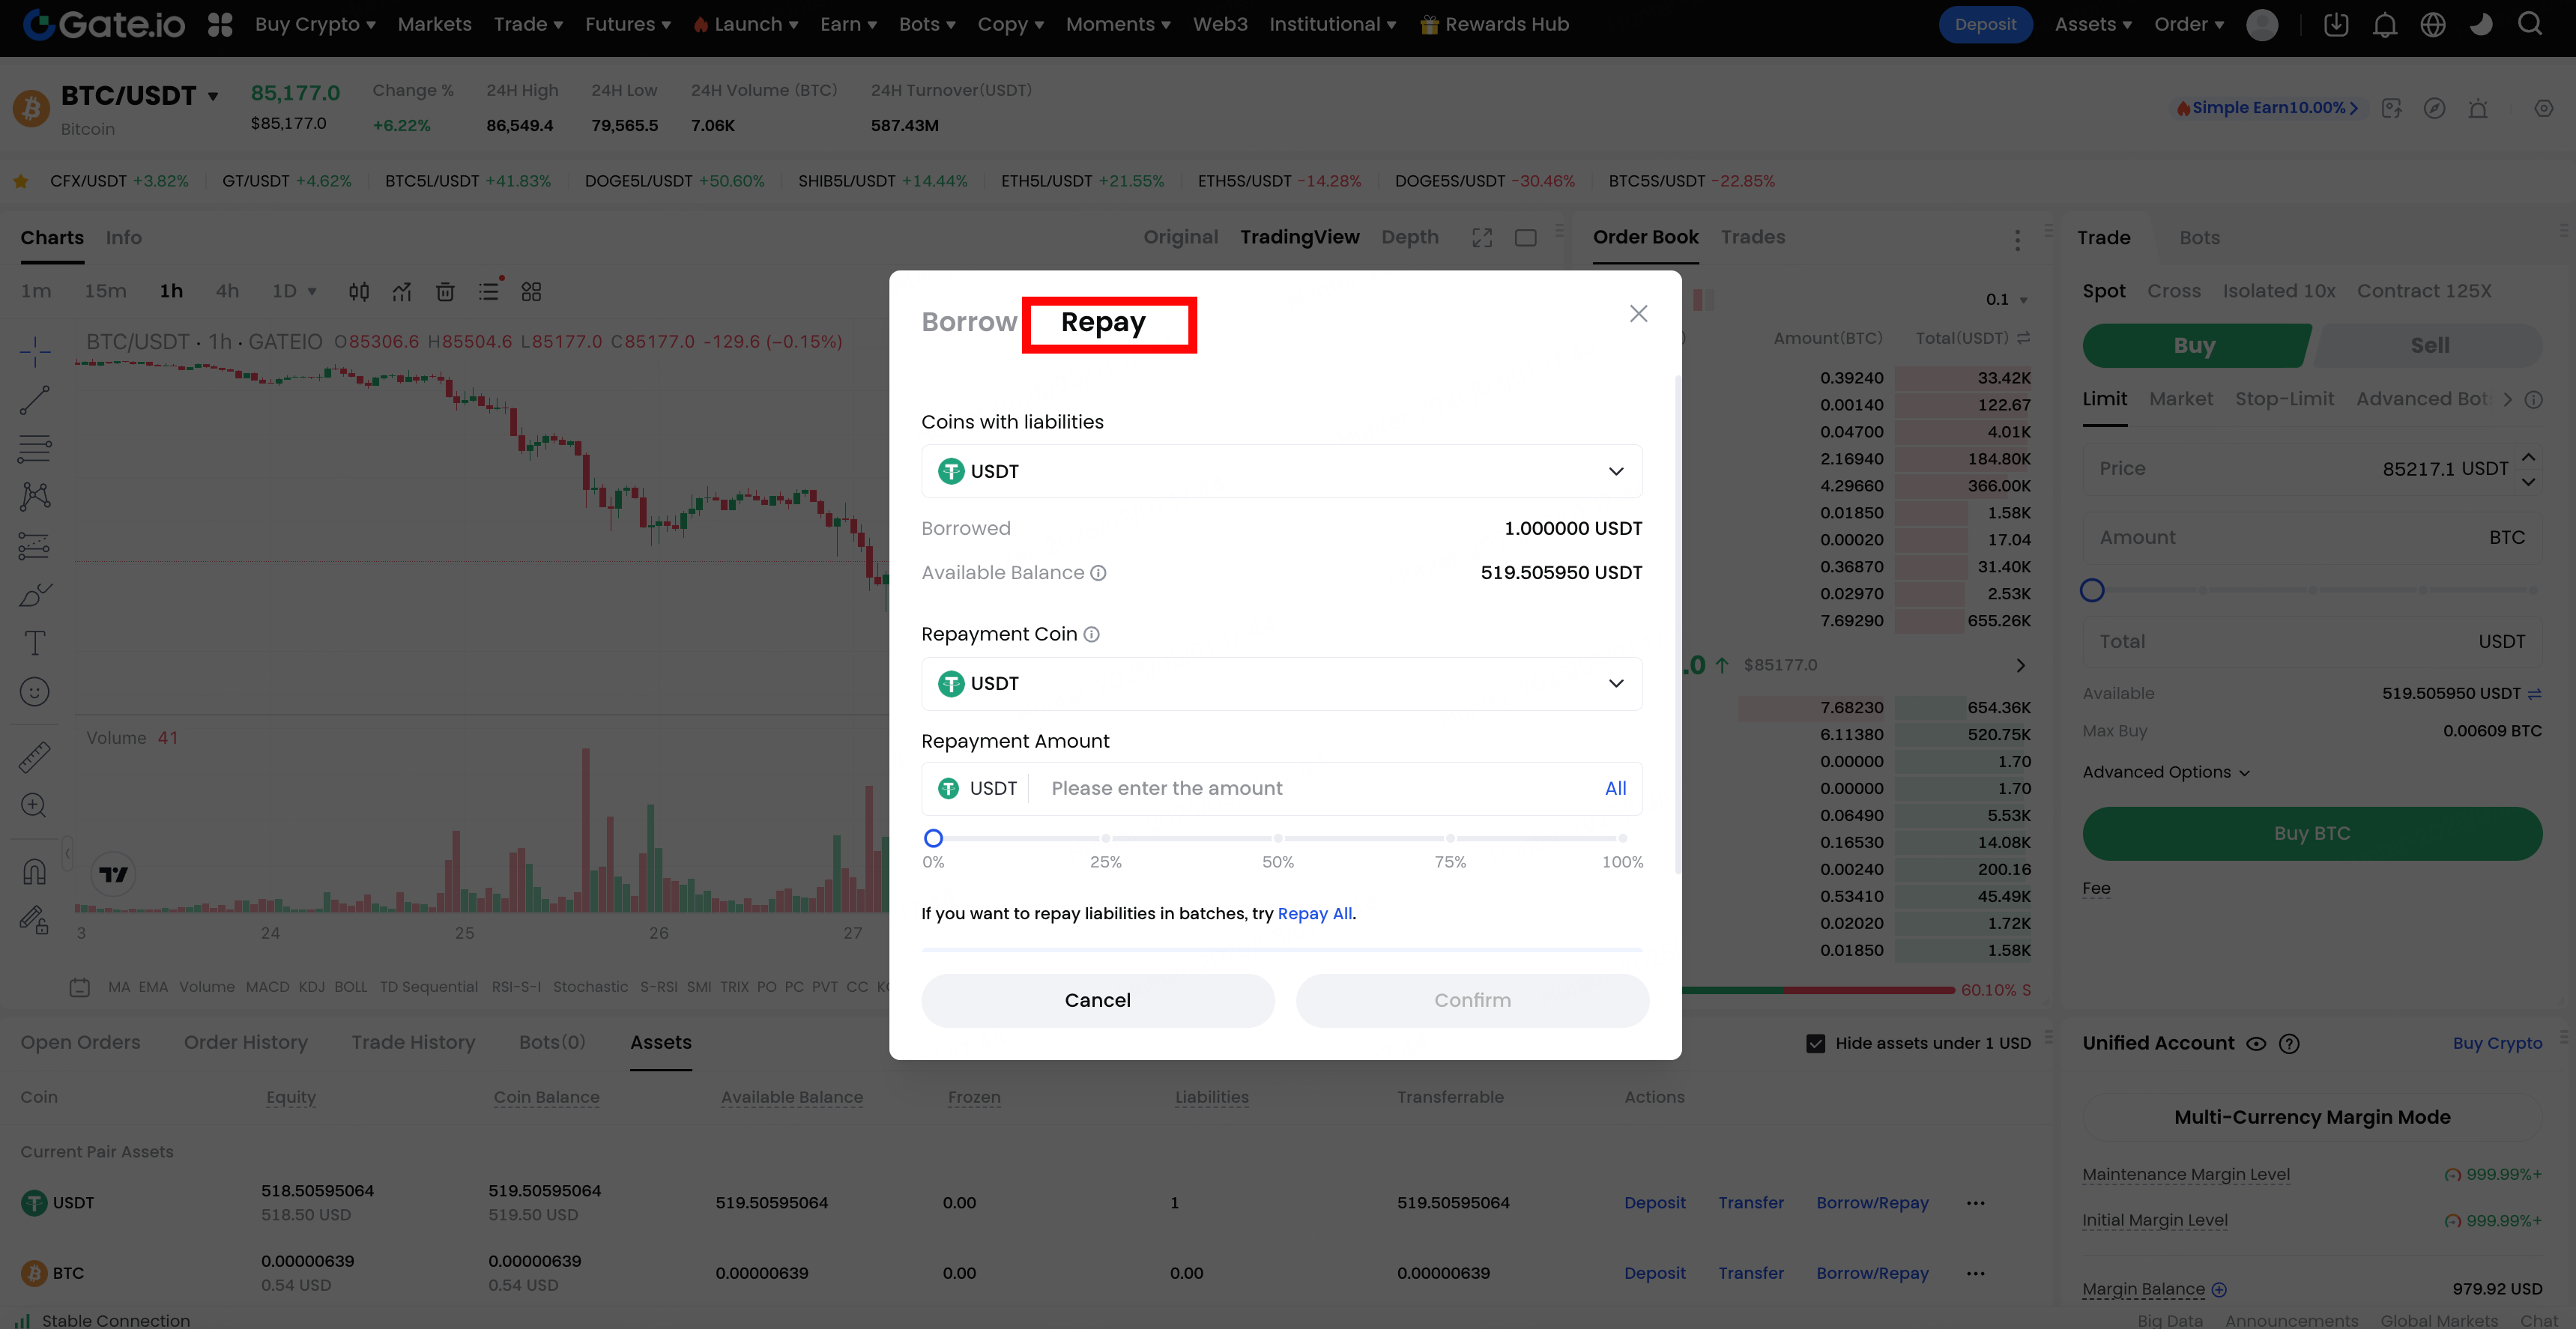Viewport: 2576px width, 1329px height.
Task: Switch to the Sell toggle
Action: 2429,345
